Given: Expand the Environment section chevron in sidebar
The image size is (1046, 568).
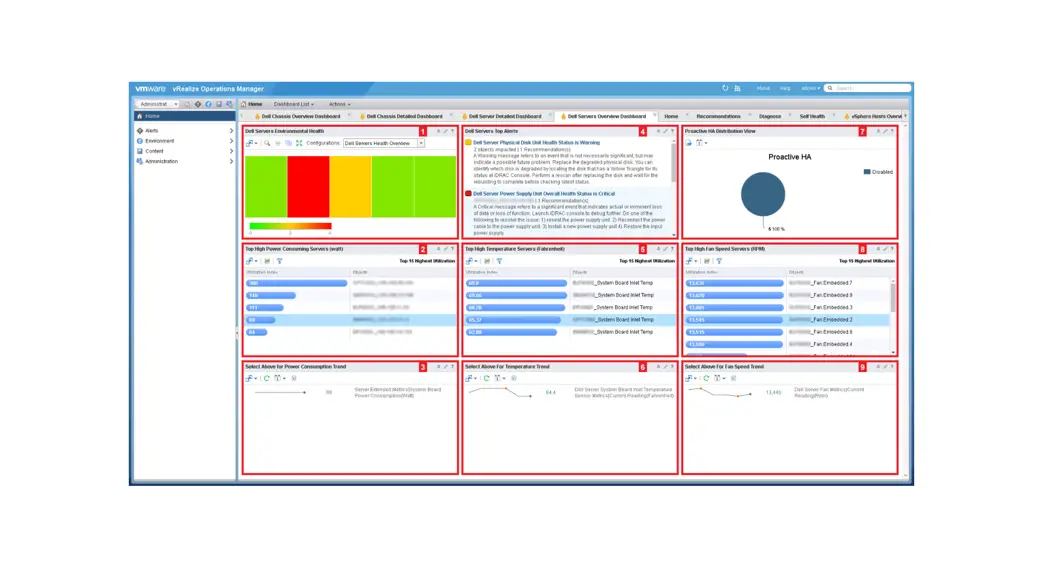Looking at the screenshot, I should coord(231,141).
